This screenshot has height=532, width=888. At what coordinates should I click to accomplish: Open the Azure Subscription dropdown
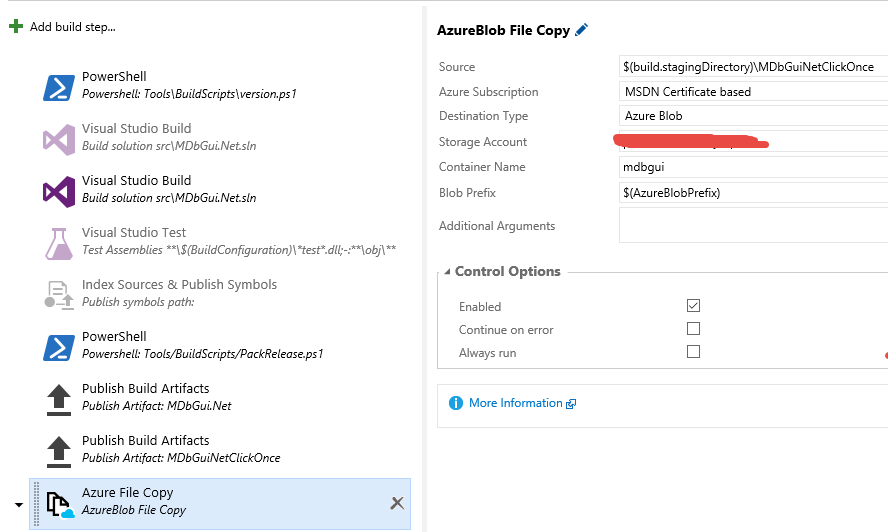753,91
